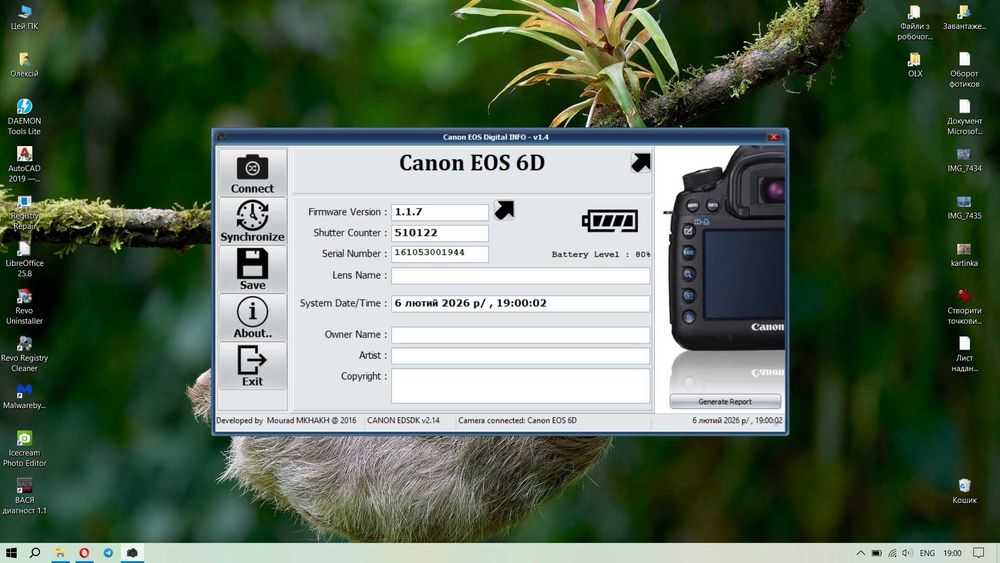Close the Canon EOS Digital Info window
1000x563 pixels.
click(774, 137)
